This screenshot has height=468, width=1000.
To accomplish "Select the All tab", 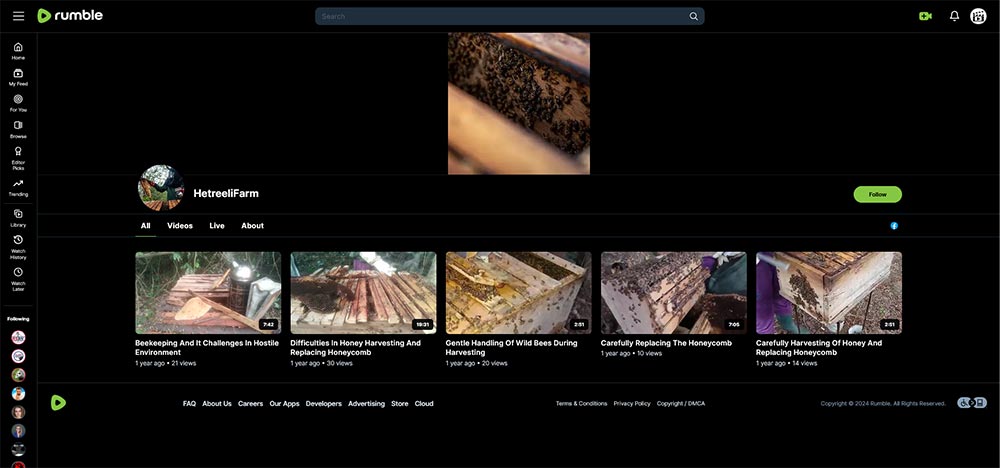I will (145, 226).
